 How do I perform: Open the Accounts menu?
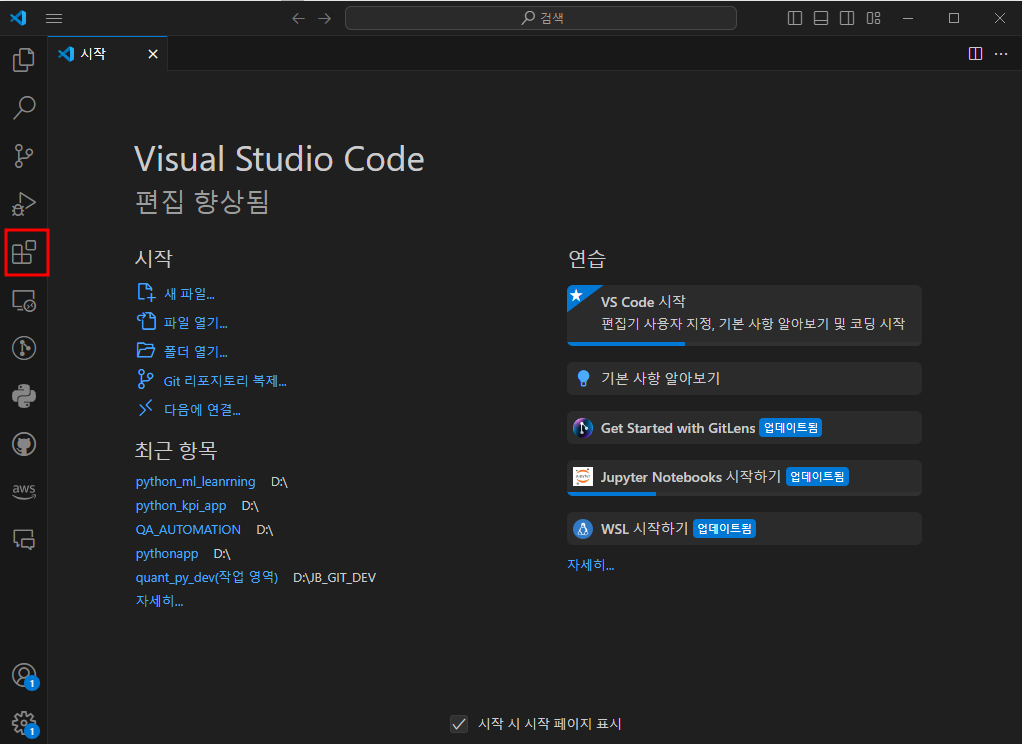coord(24,676)
